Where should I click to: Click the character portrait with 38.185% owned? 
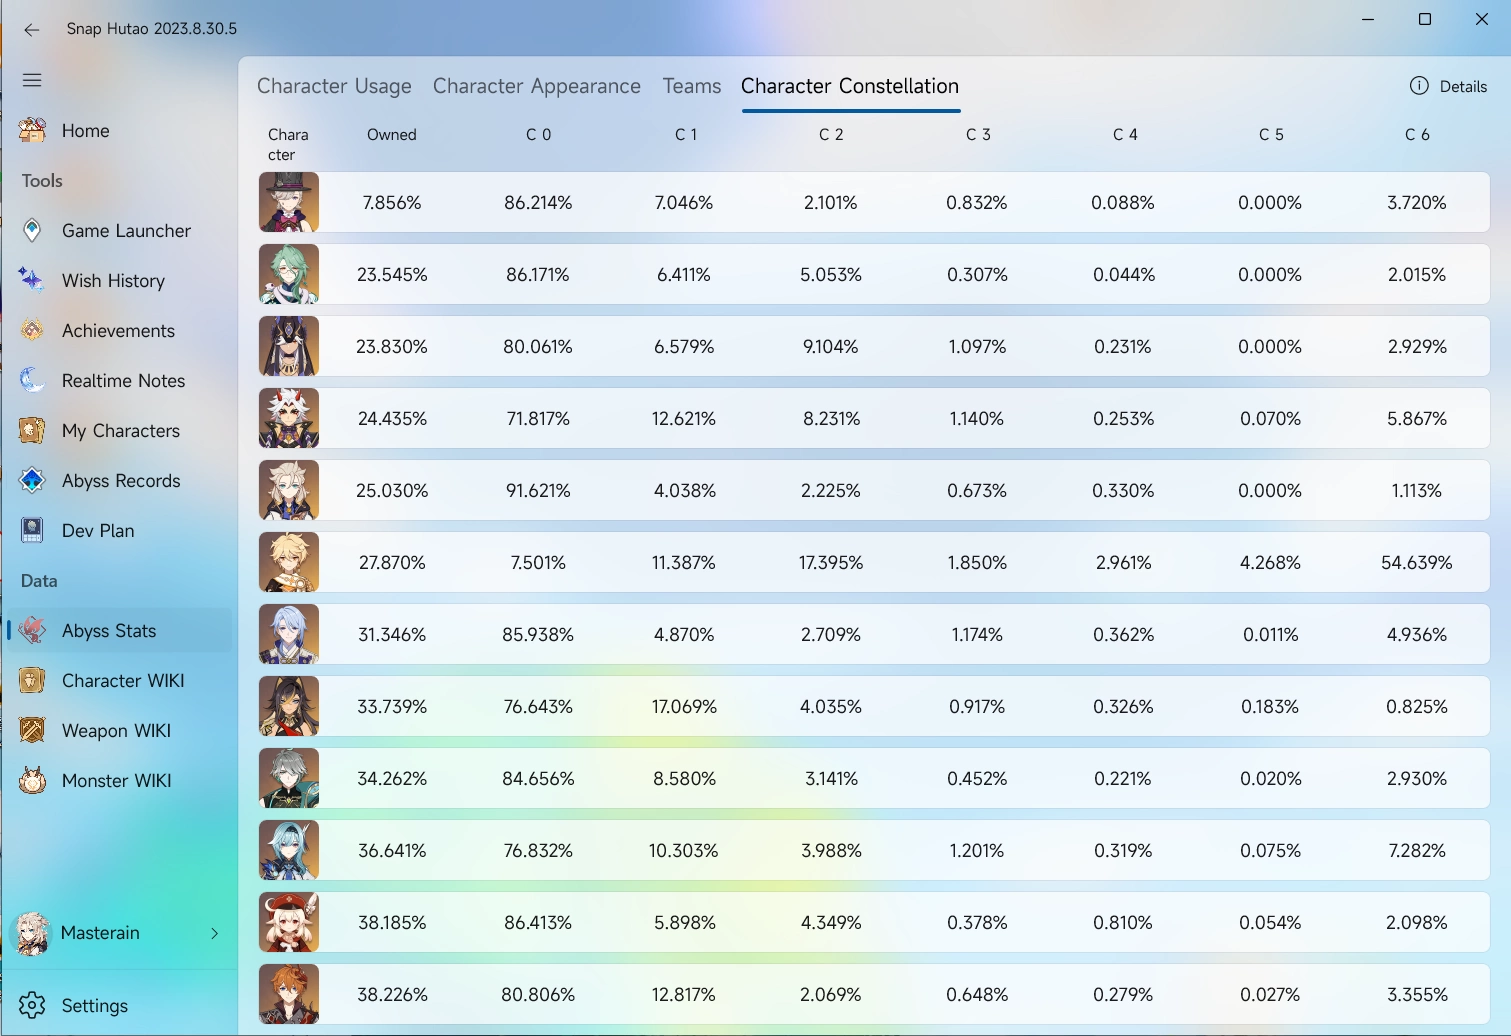tap(289, 922)
